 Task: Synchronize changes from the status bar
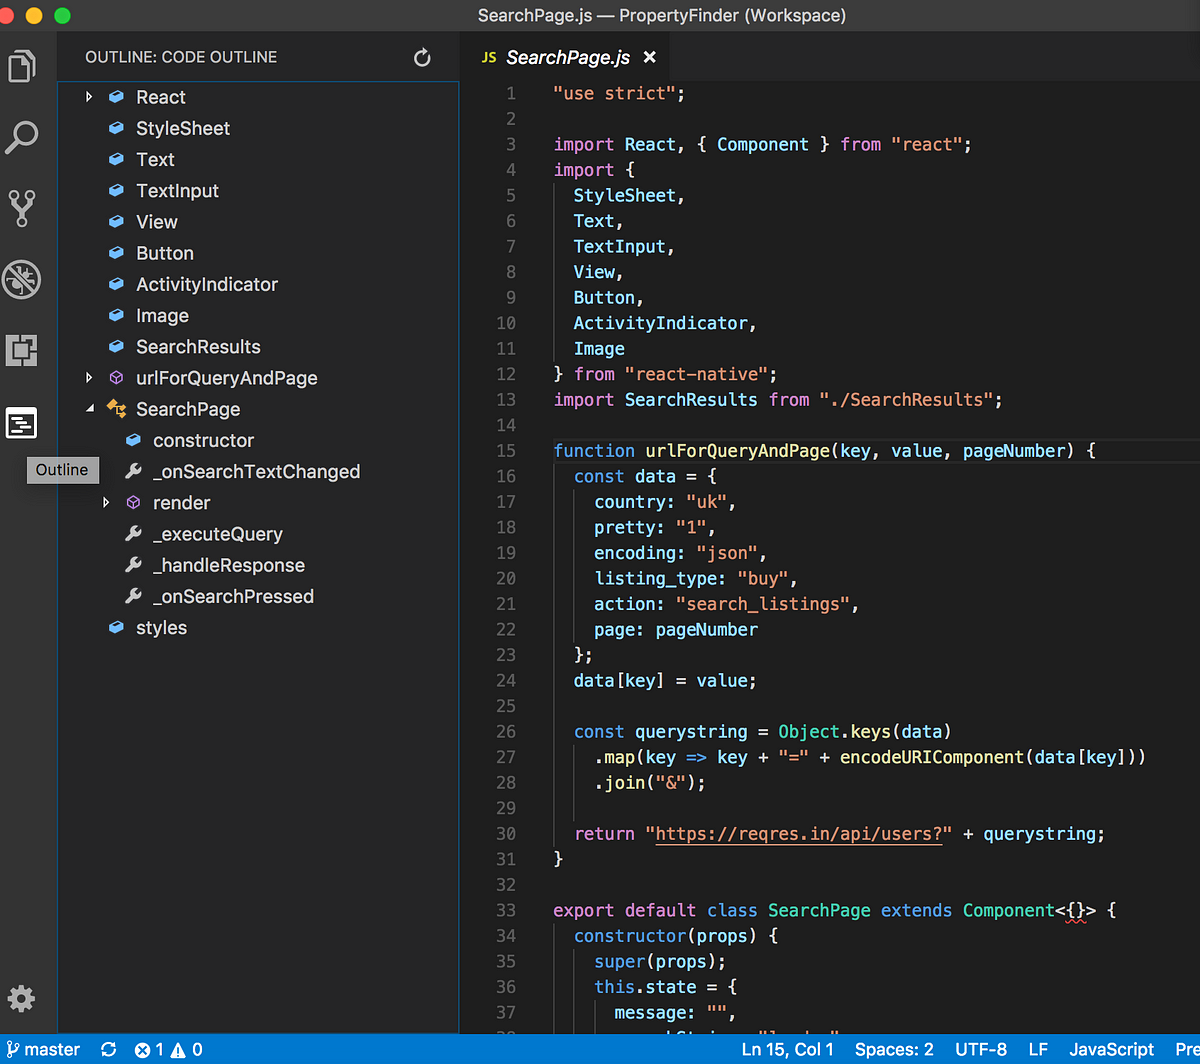[109, 1050]
